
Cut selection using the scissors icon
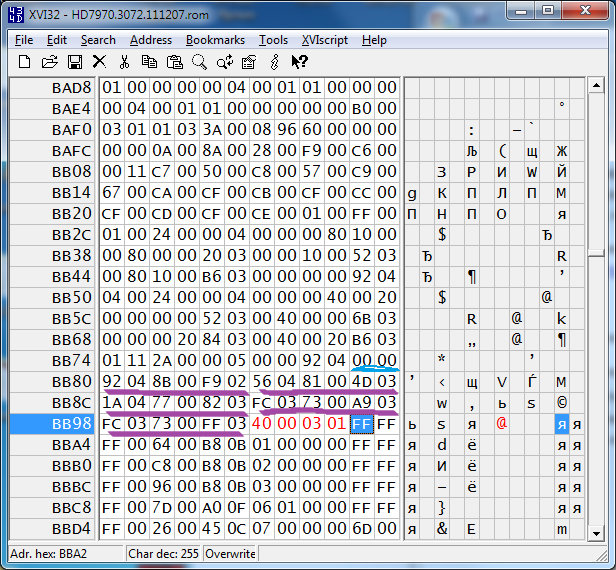124,62
